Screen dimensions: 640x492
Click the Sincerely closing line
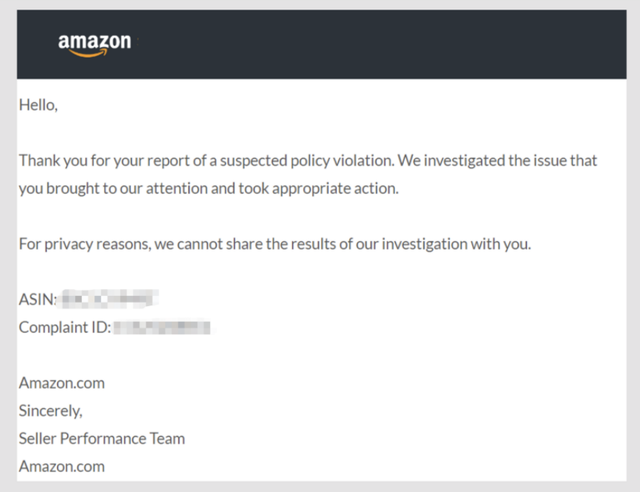[x=51, y=411]
